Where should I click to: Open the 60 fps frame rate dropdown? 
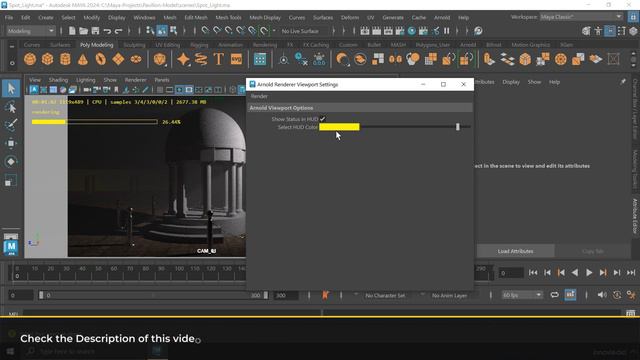click(522, 295)
